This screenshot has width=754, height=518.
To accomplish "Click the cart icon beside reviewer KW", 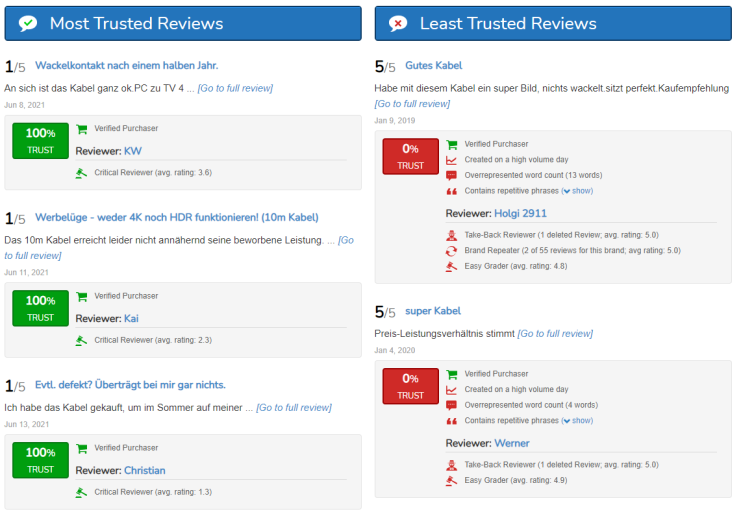I will point(82,129).
